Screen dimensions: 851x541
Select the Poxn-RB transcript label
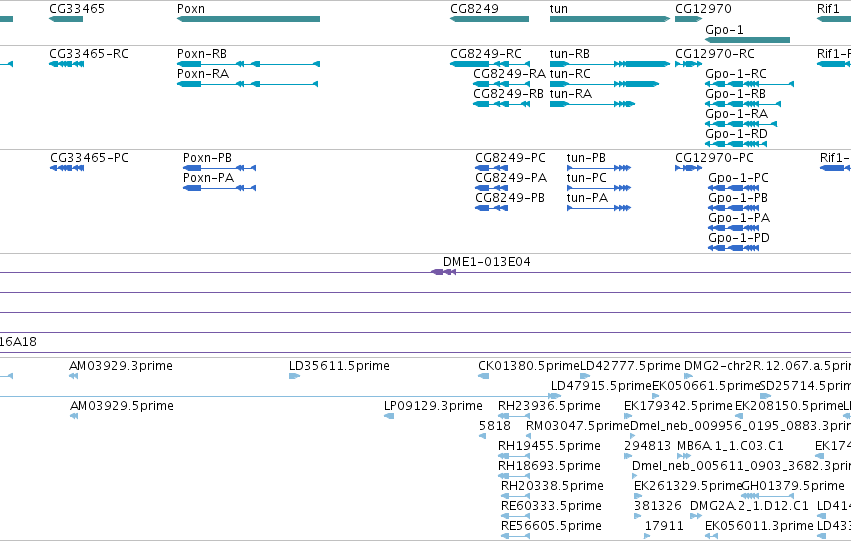[x=202, y=54]
